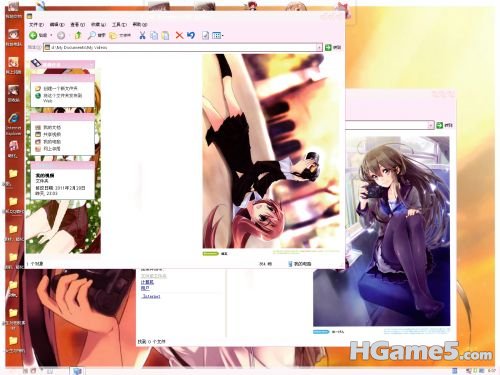
Task: Click the grey Forward arrow button
Action: 61,35
